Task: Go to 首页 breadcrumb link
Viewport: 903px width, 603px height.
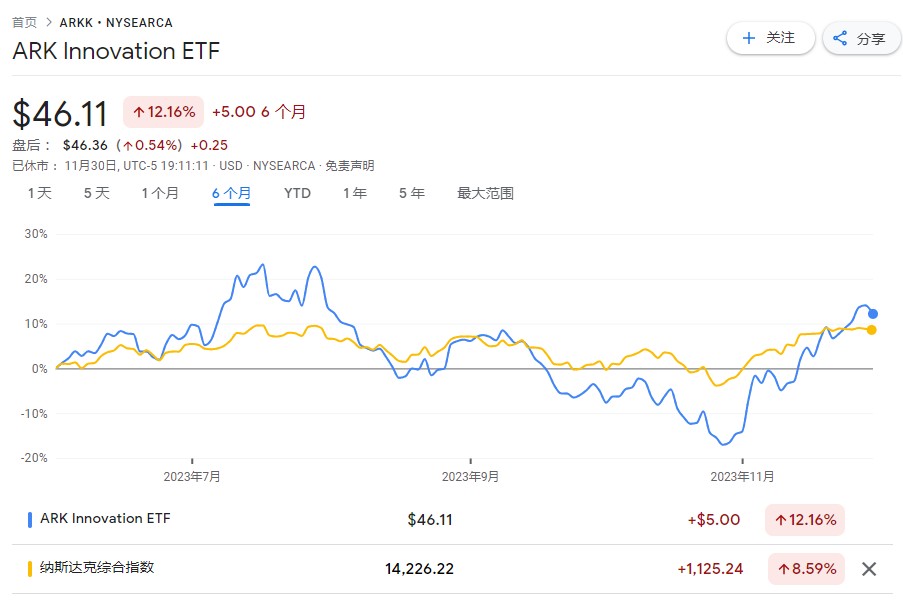Action: pos(25,22)
